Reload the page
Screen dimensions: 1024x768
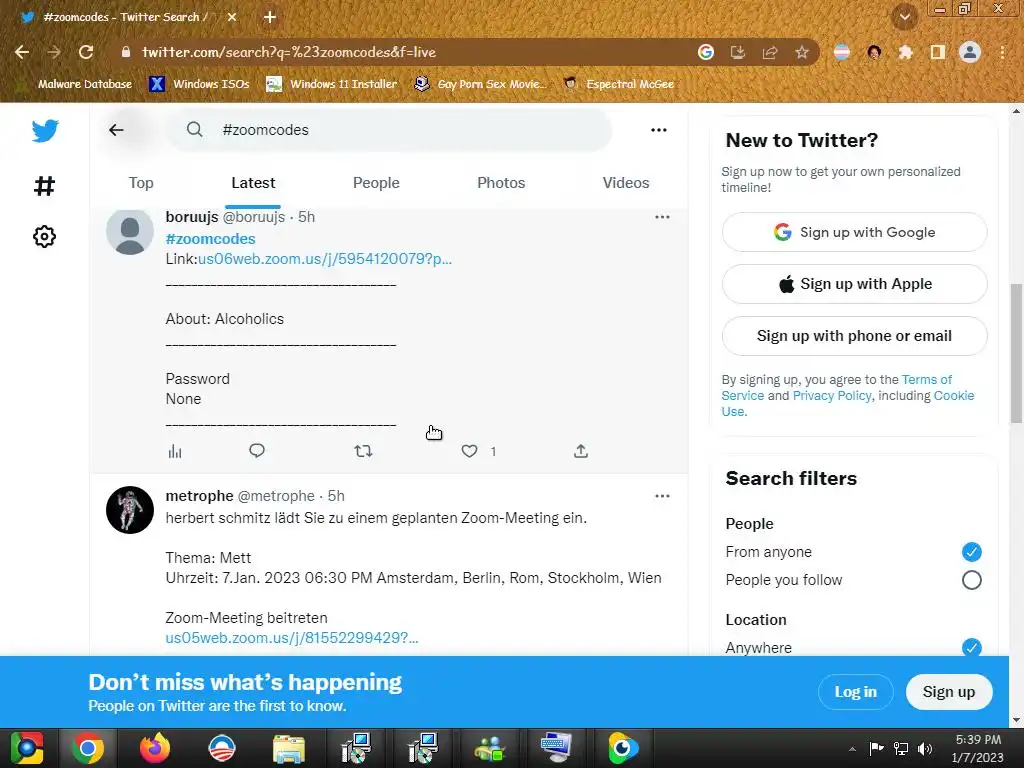point(86,52)
